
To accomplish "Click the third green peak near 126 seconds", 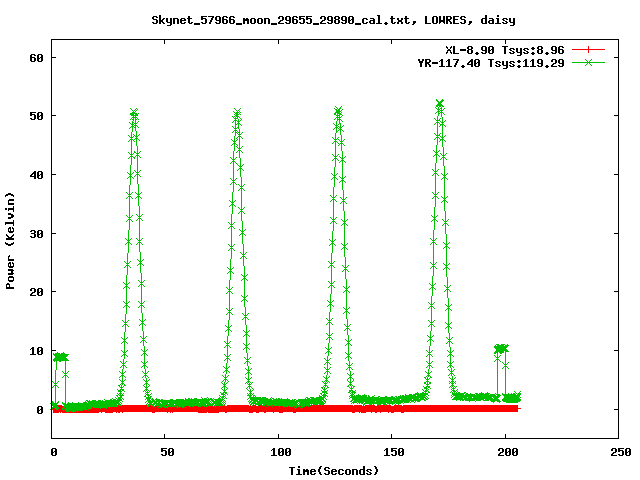I will 338,111.
